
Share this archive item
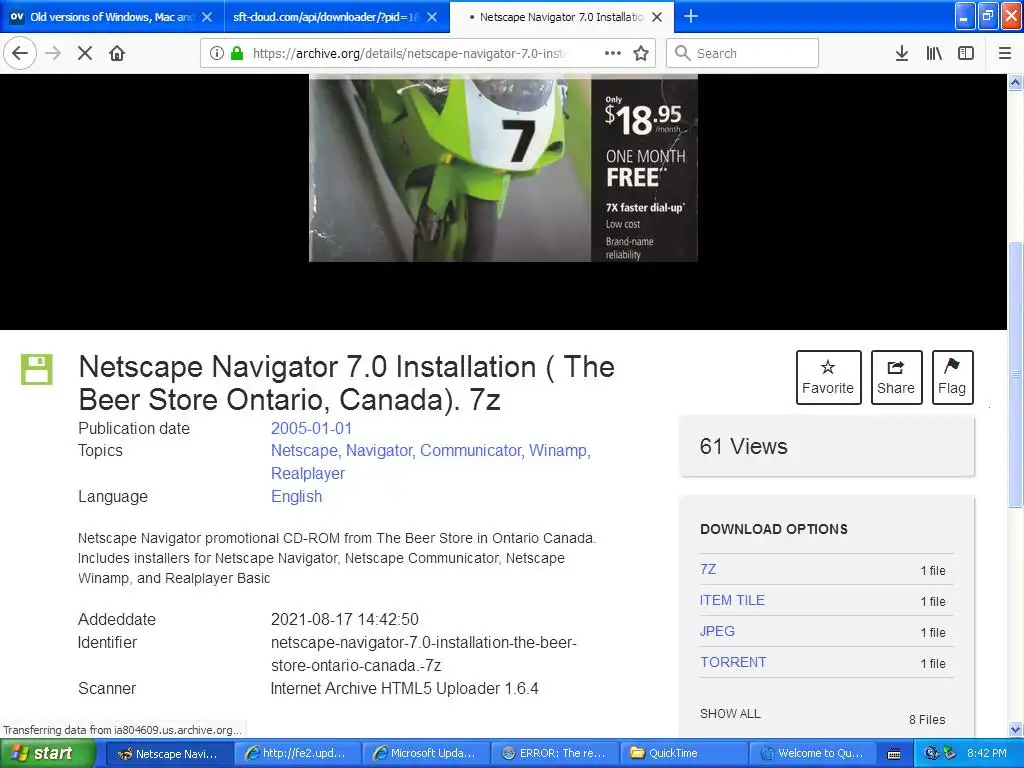tap(896, 377)
